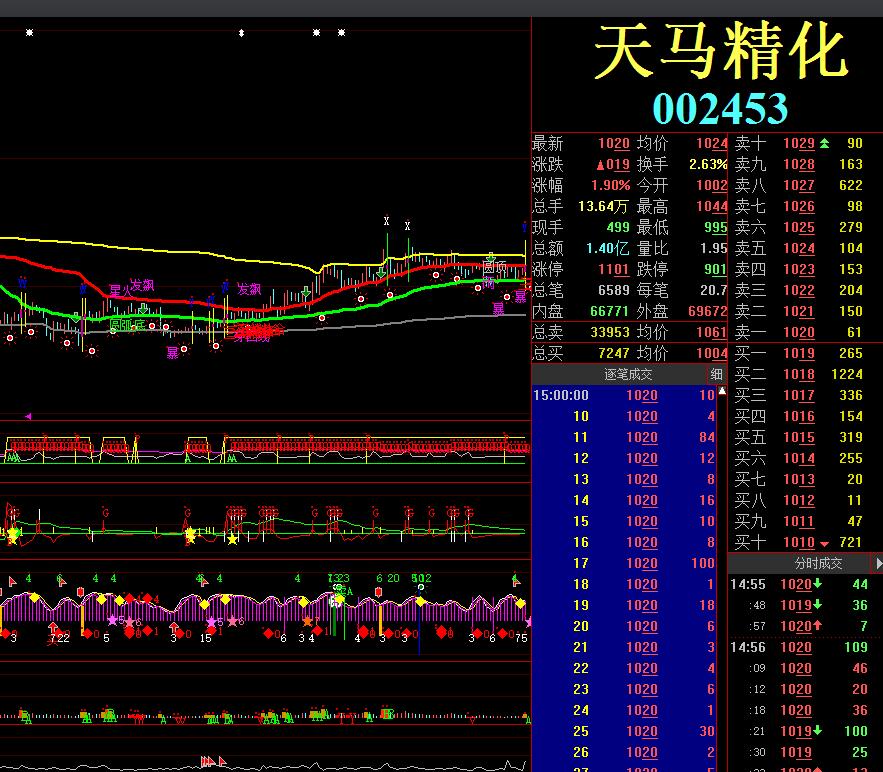Click the red down arrow beside 买十 1010

824,544
